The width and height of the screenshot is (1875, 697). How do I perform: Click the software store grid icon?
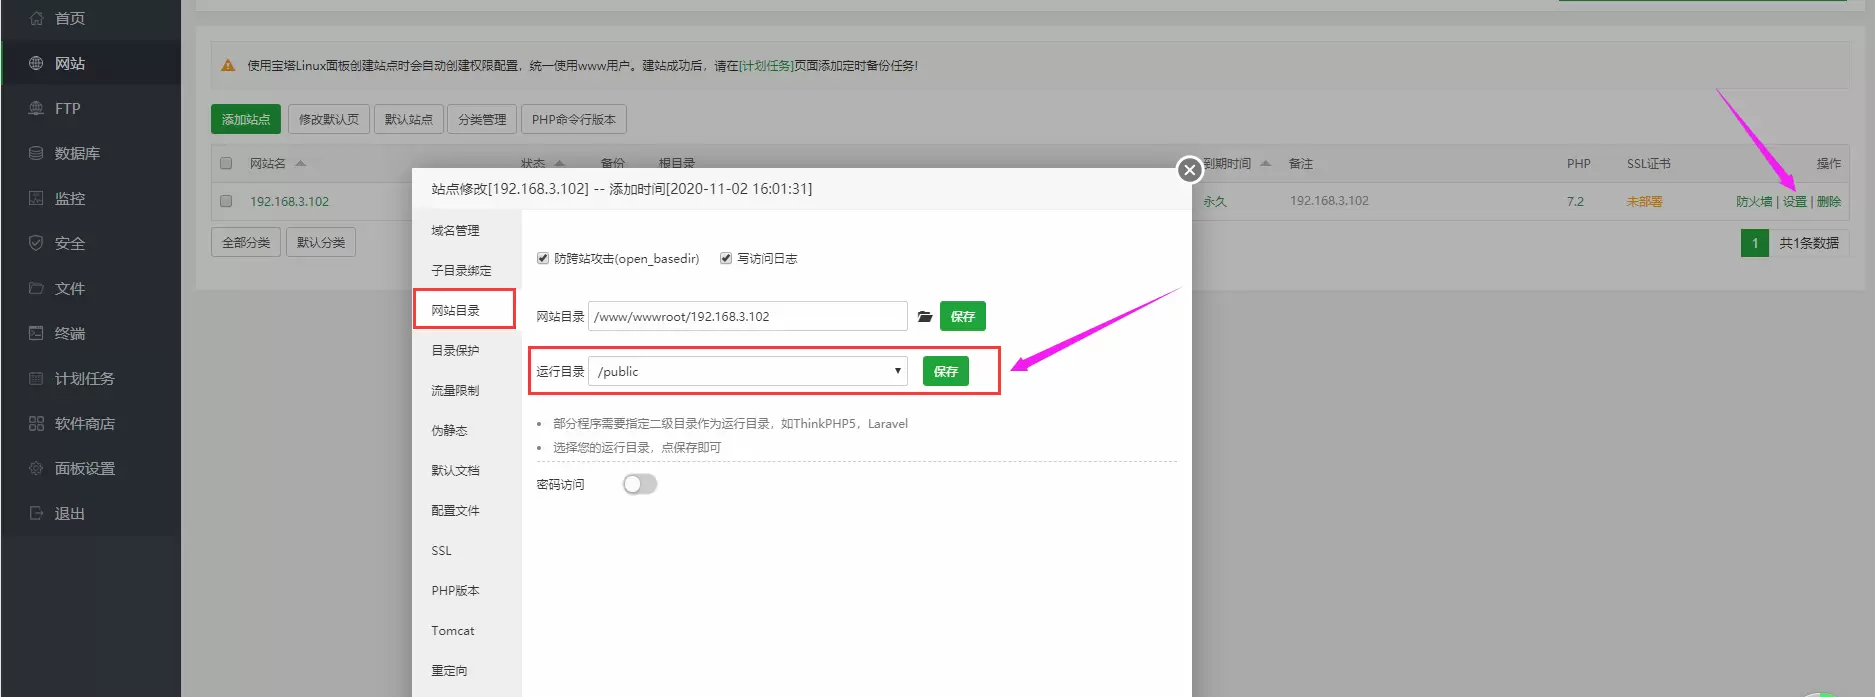point(36,423)
